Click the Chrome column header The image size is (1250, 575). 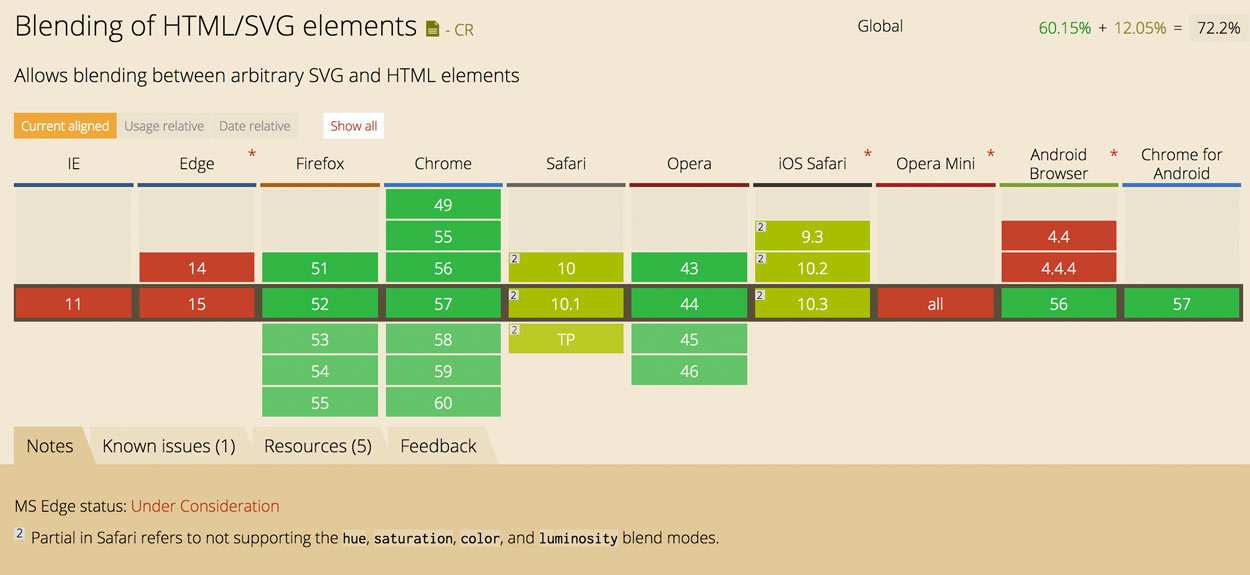pos(443,164)
